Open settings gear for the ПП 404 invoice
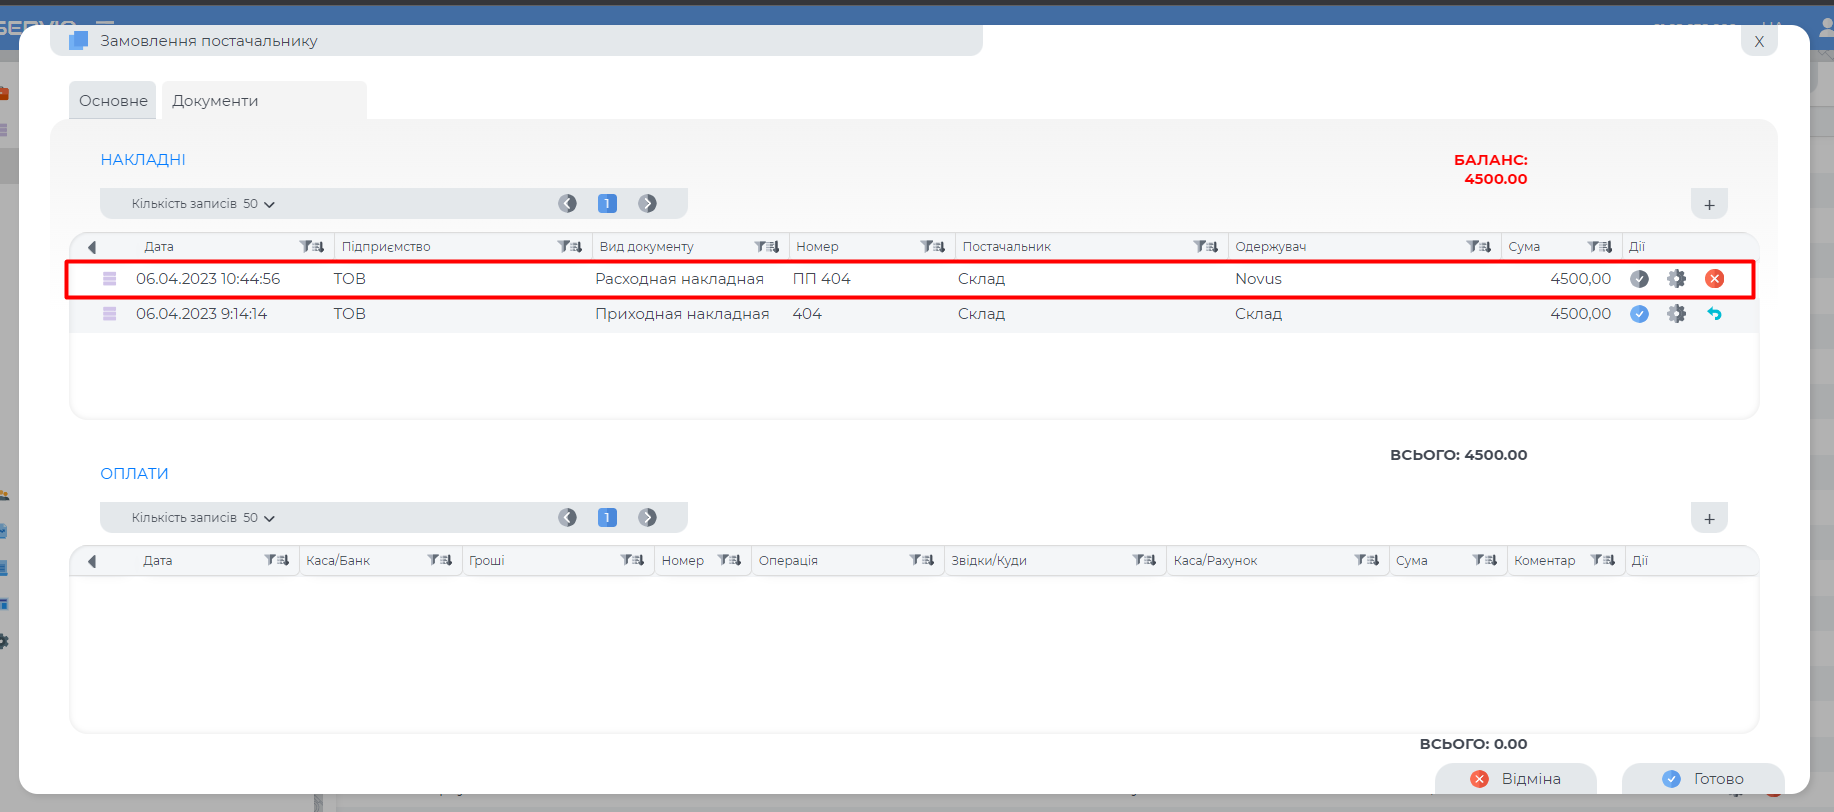Viewport: 1834px width, 812px height. click(1676, 279)
